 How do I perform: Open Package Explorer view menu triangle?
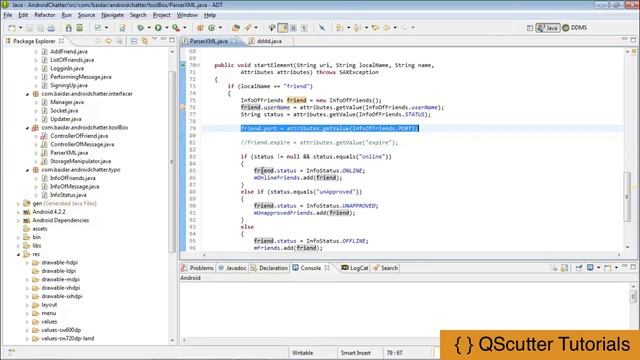pyautogui.click(x=155, y=40)
